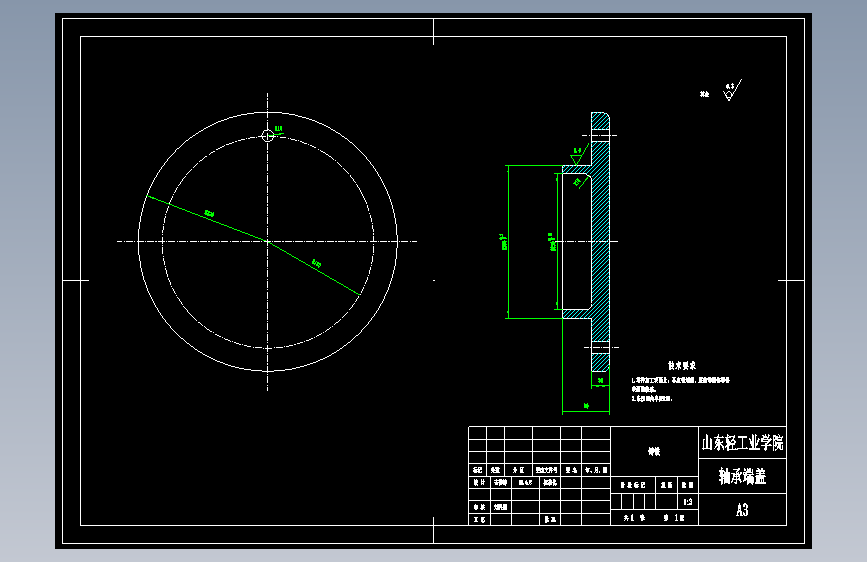Click the bottom horizontal width dimension of section view
The image size is (867, 562).
click(586, 407)
